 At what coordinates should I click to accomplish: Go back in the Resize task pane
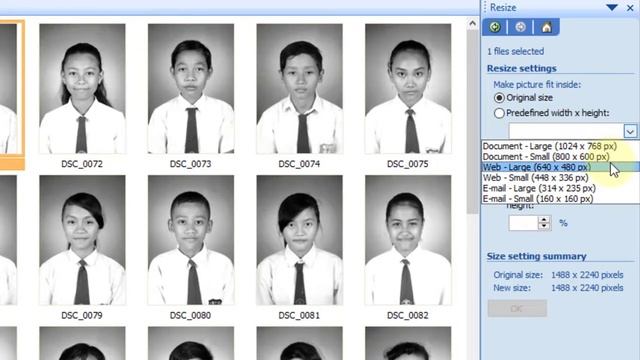tap(495, 27)
